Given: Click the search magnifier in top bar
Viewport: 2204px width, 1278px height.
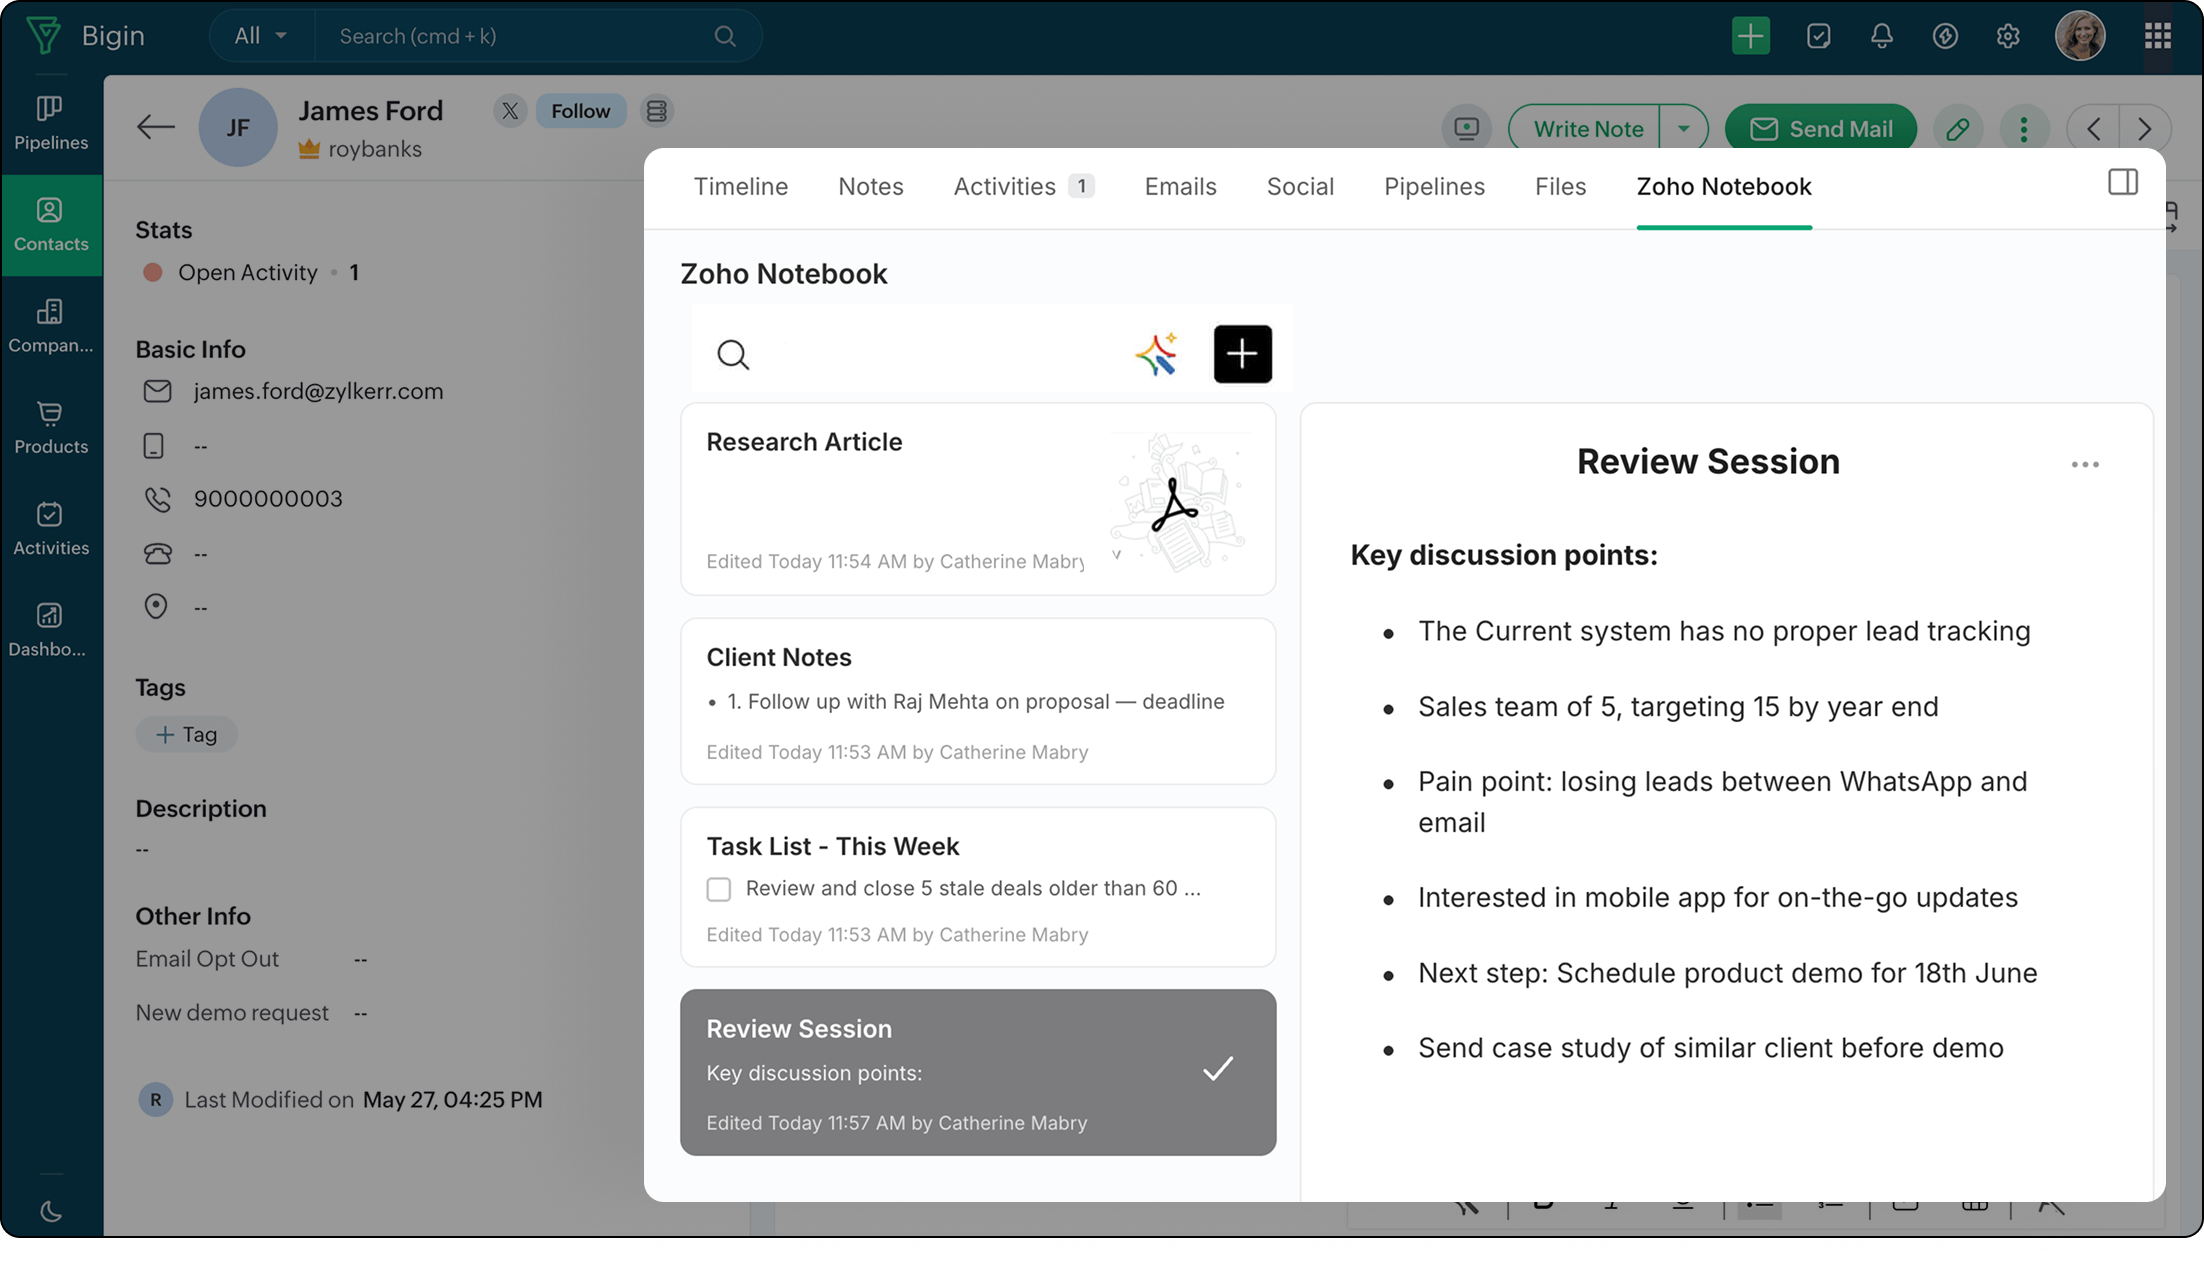Looking at the screenshot, I should point(725,36).
